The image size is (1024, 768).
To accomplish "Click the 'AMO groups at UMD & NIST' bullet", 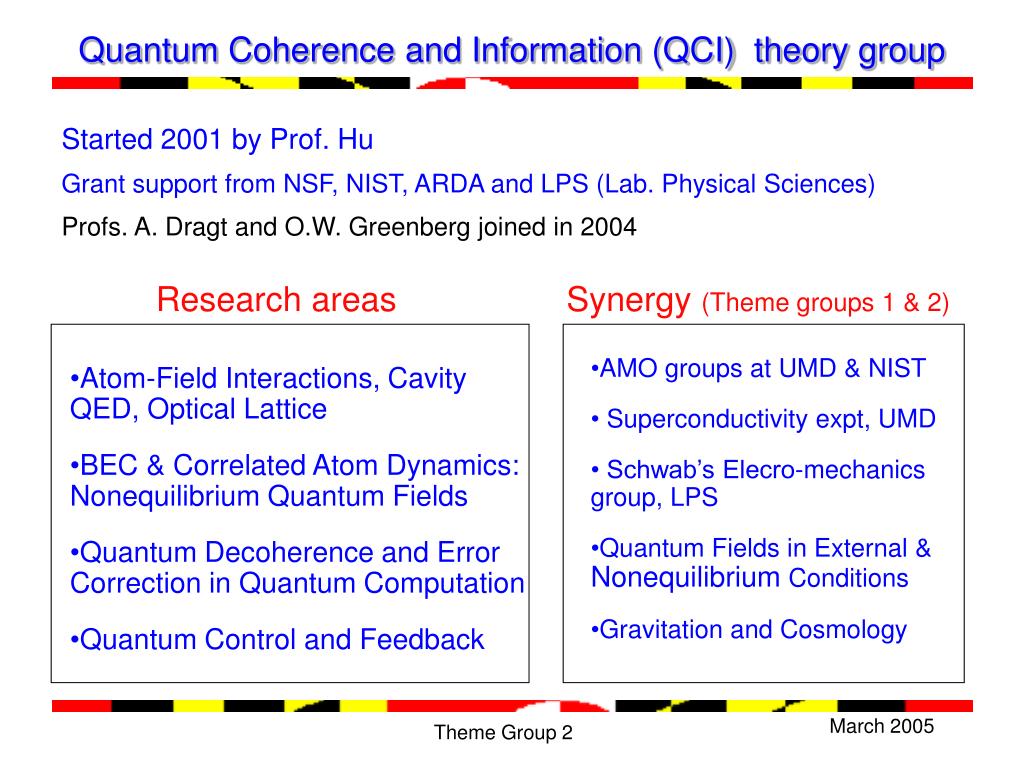I will click(758, 368).
